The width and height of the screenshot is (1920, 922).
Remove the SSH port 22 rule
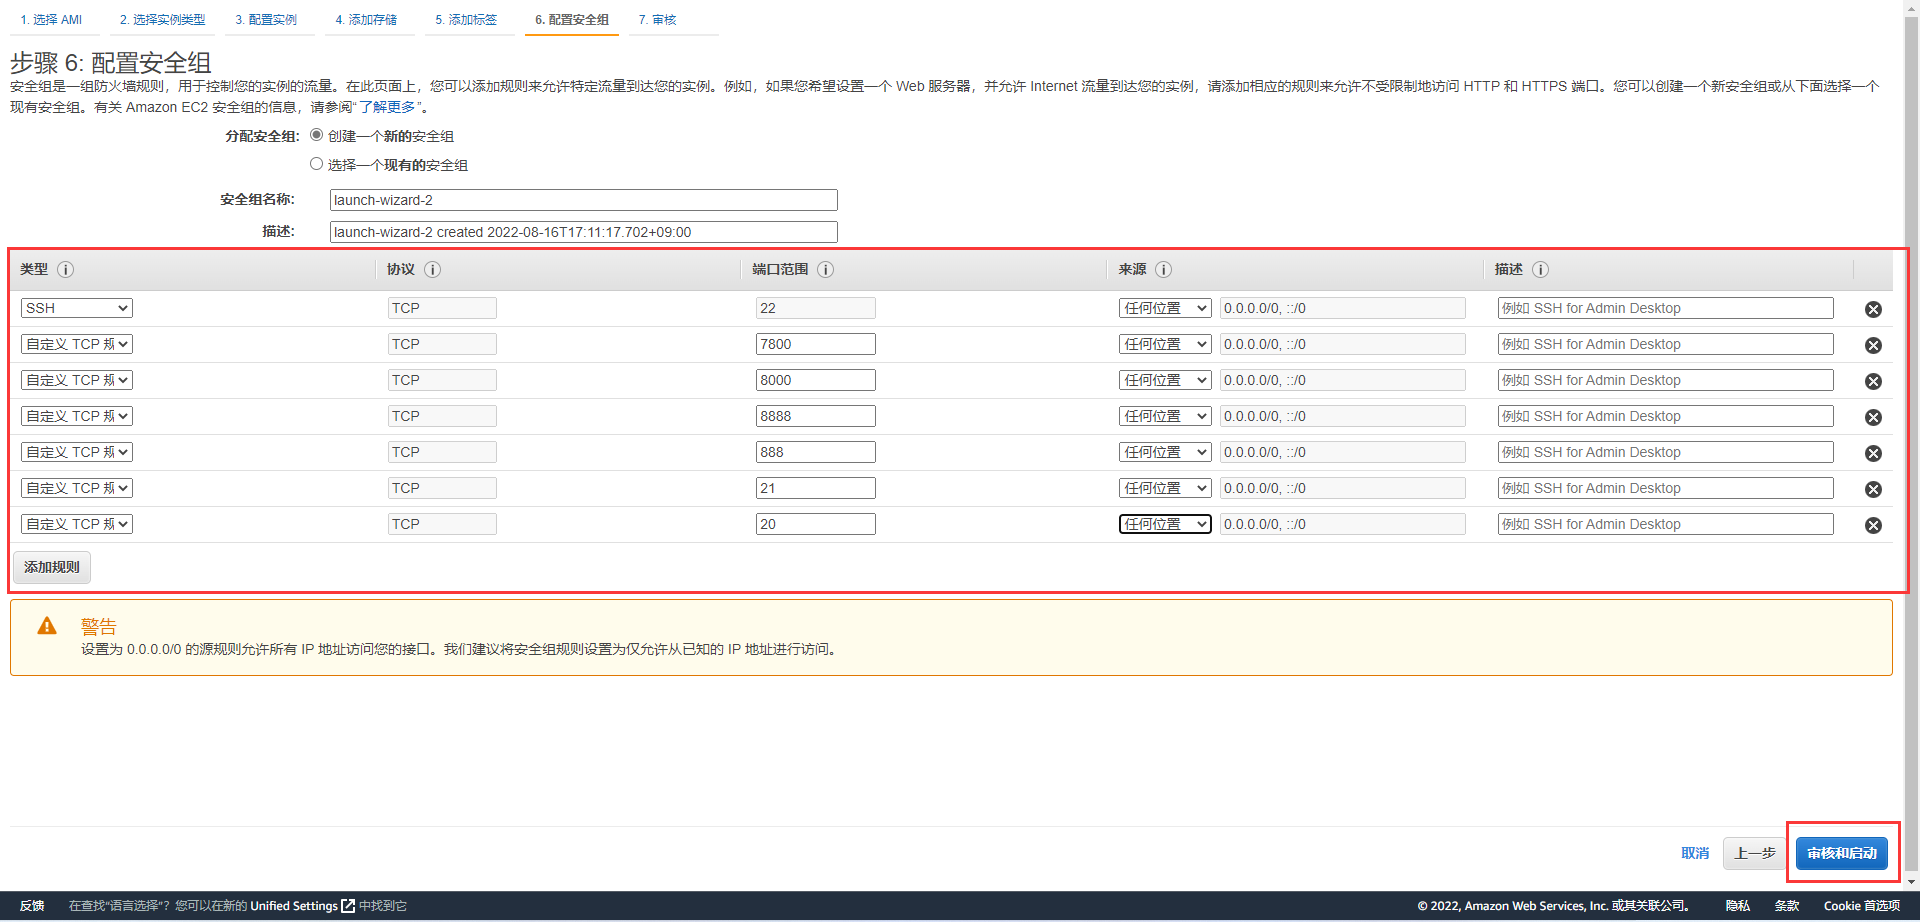(x=1873, y=309)
